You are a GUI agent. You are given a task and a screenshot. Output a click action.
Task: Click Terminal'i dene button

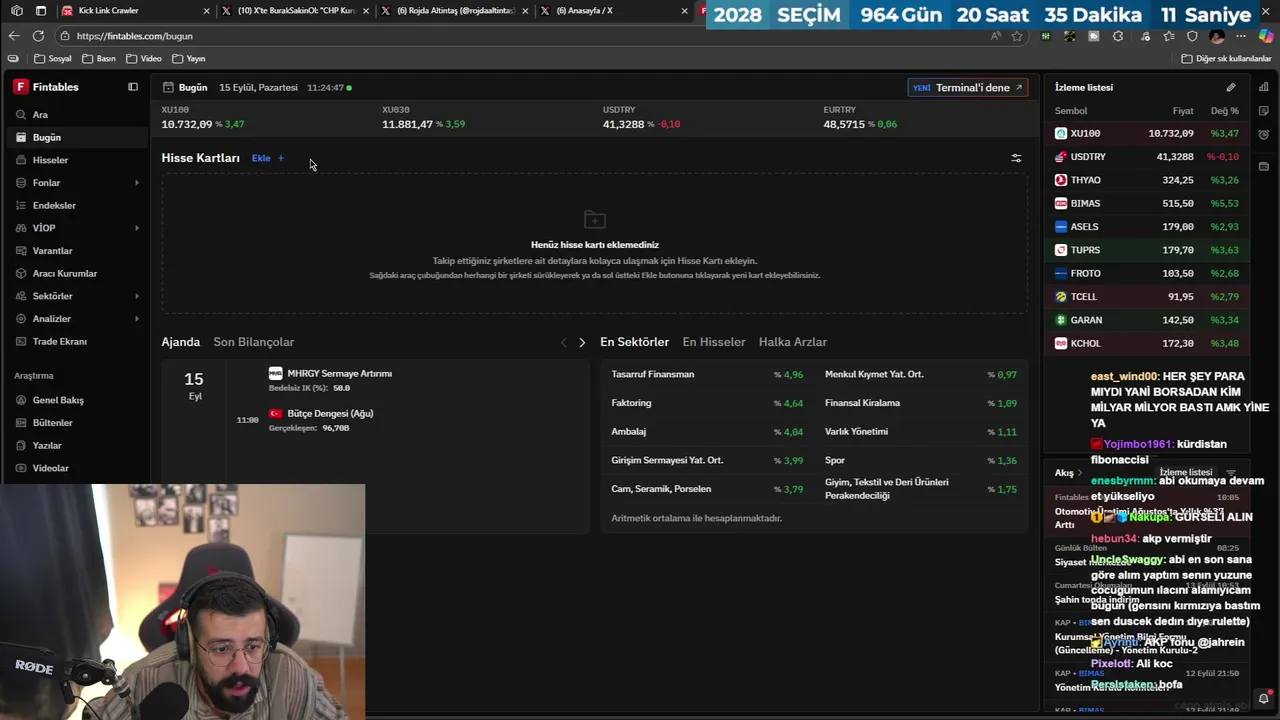(x=968, y=87)
